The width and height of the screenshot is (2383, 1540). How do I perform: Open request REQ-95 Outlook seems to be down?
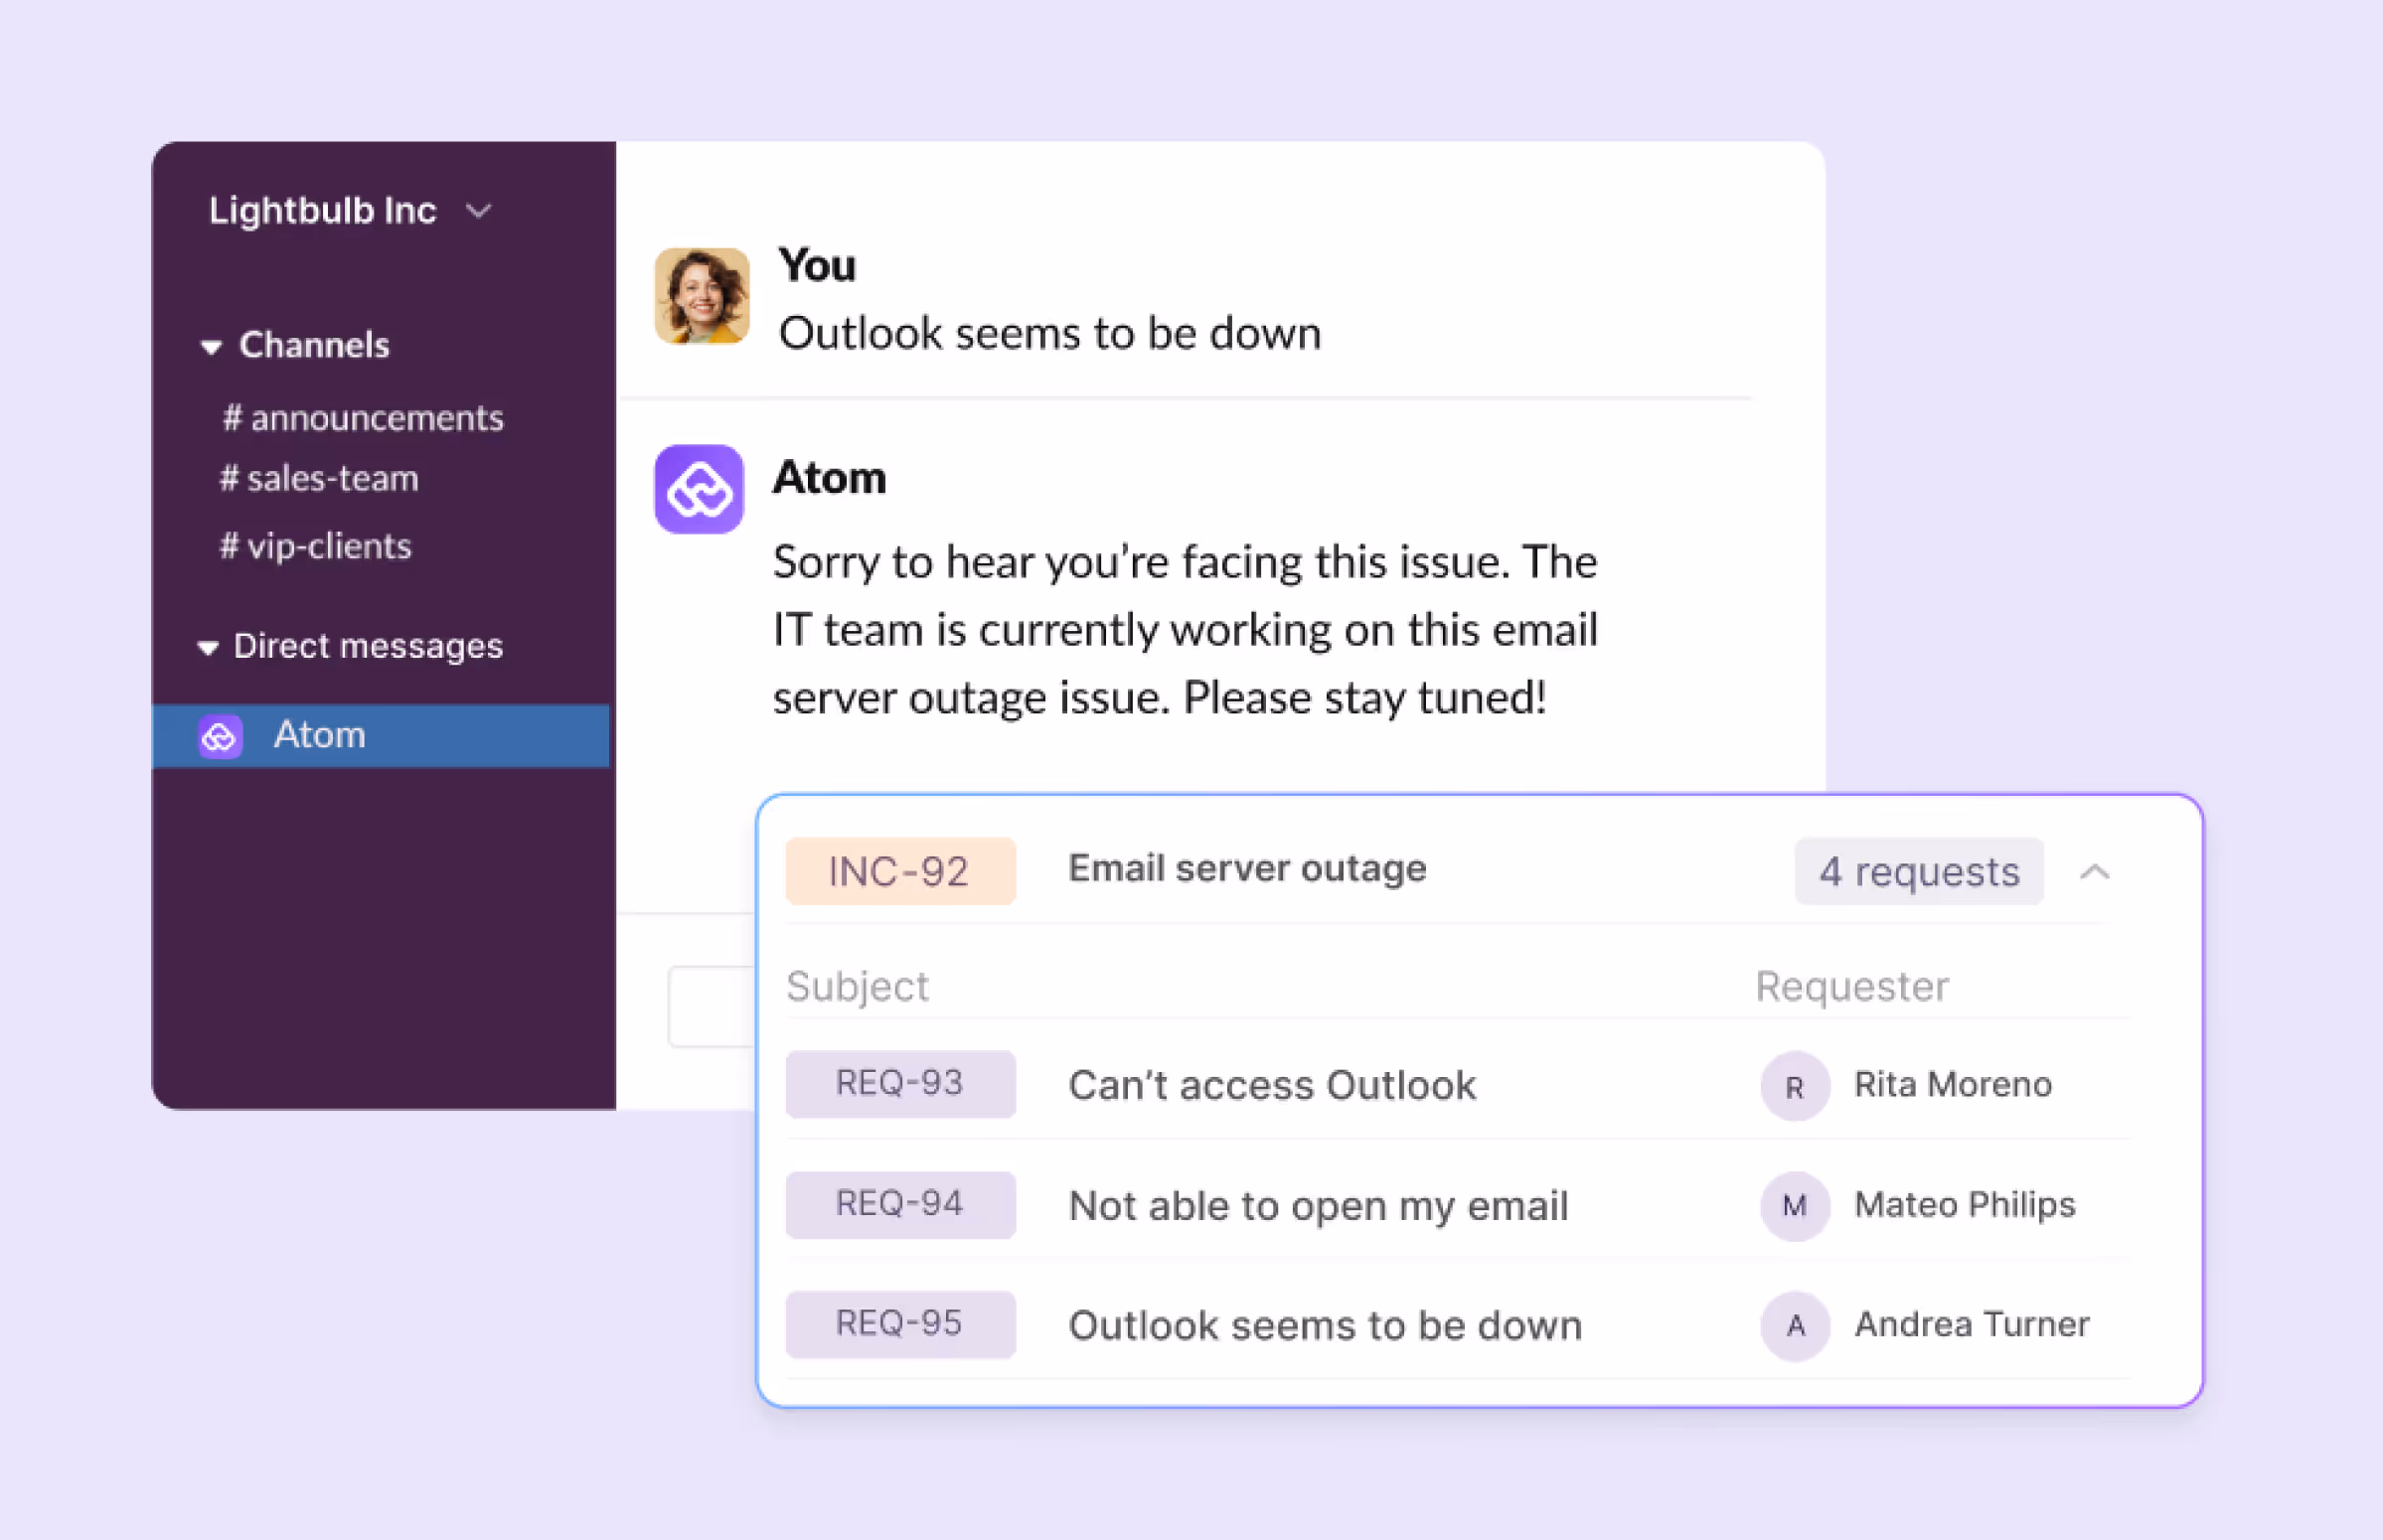click(x=1324, y=1325)
